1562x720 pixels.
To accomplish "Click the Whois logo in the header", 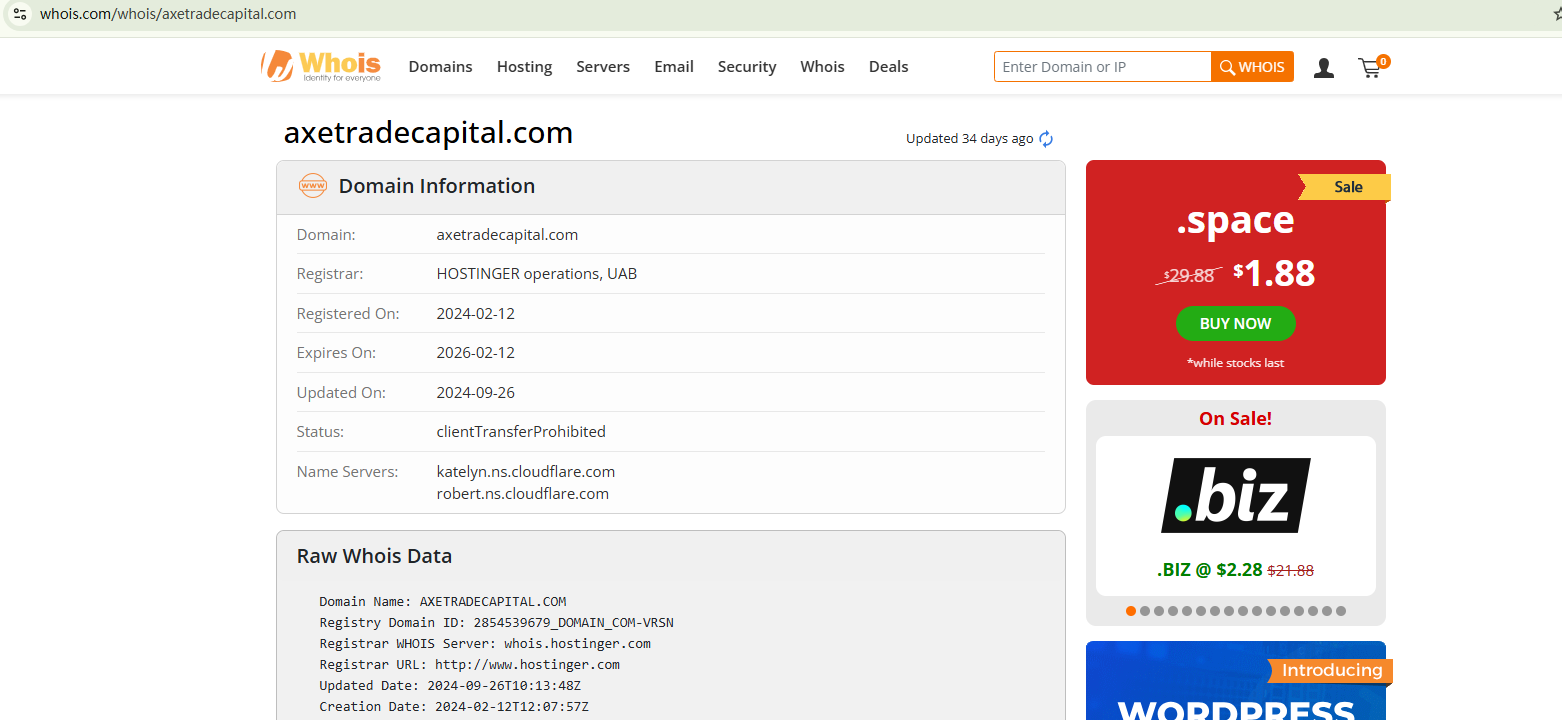I will click(x=321, y=66).
